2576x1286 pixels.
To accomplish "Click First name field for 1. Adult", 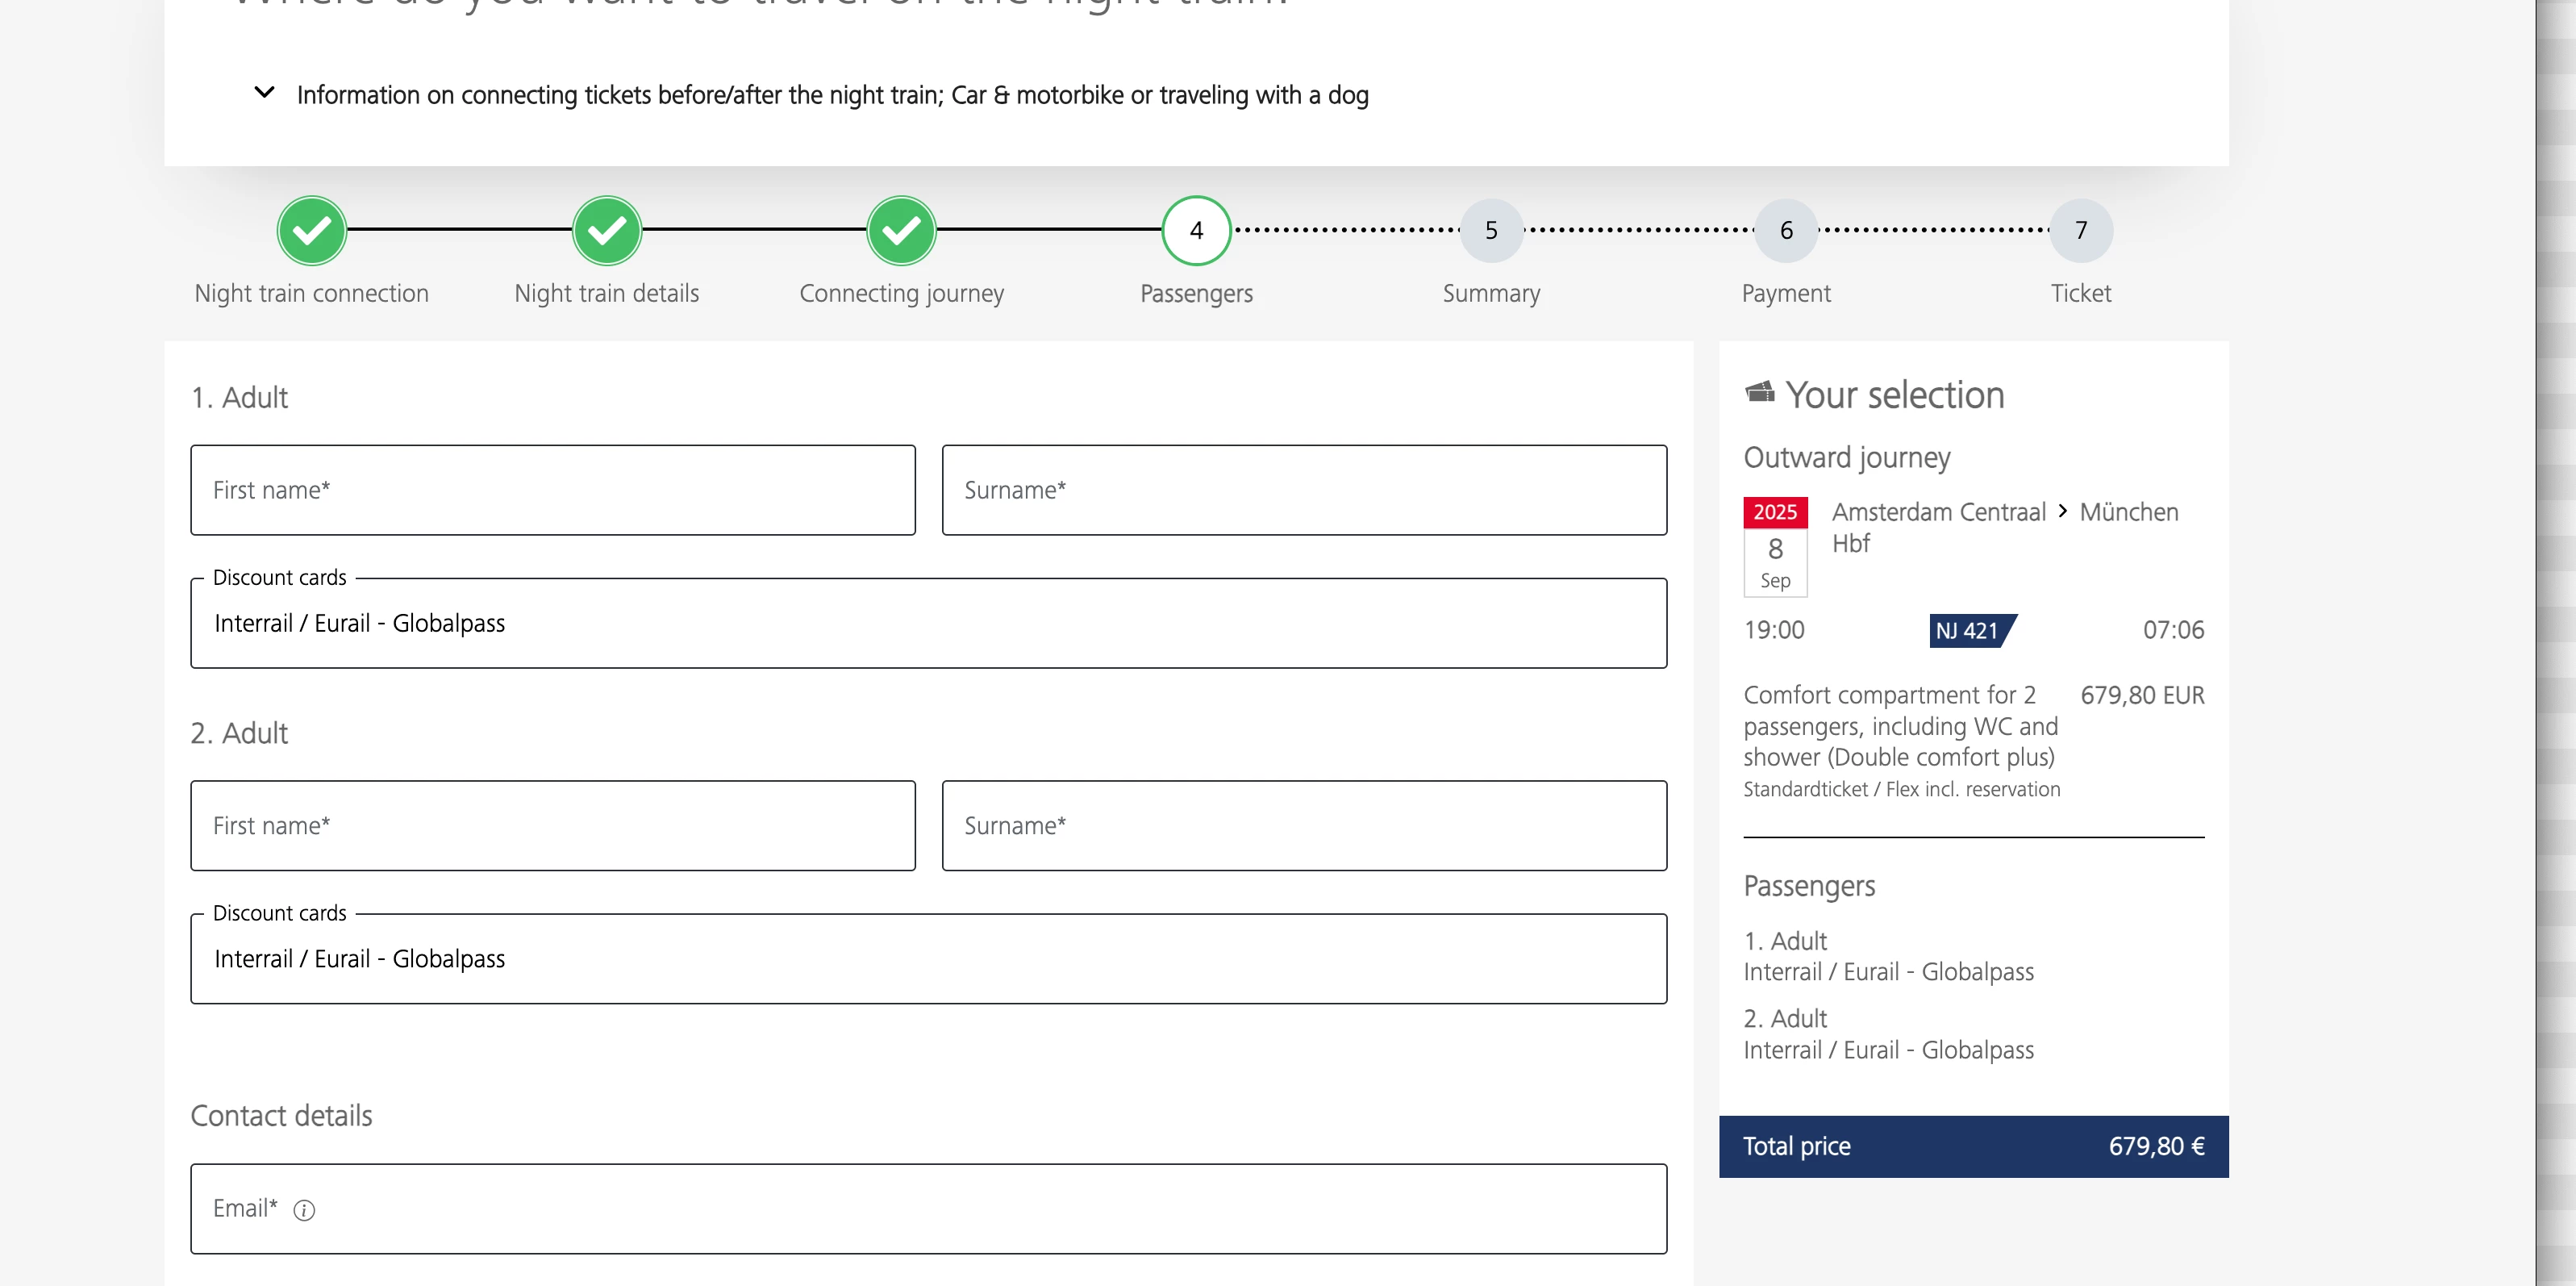I will pyautogui.click(x=552, y=490).
